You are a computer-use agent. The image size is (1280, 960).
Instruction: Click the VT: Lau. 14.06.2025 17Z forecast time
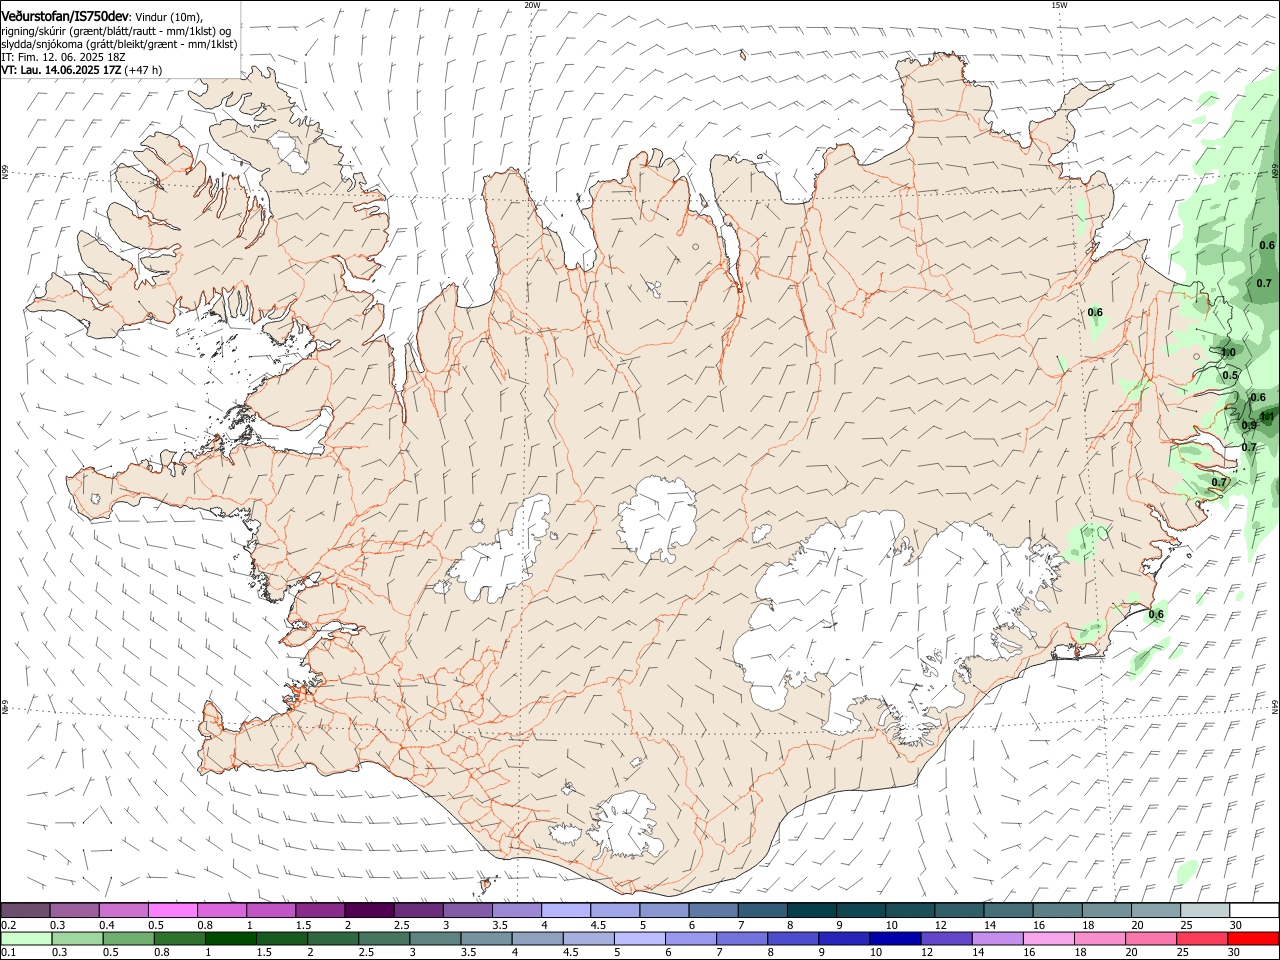point(60,70)
